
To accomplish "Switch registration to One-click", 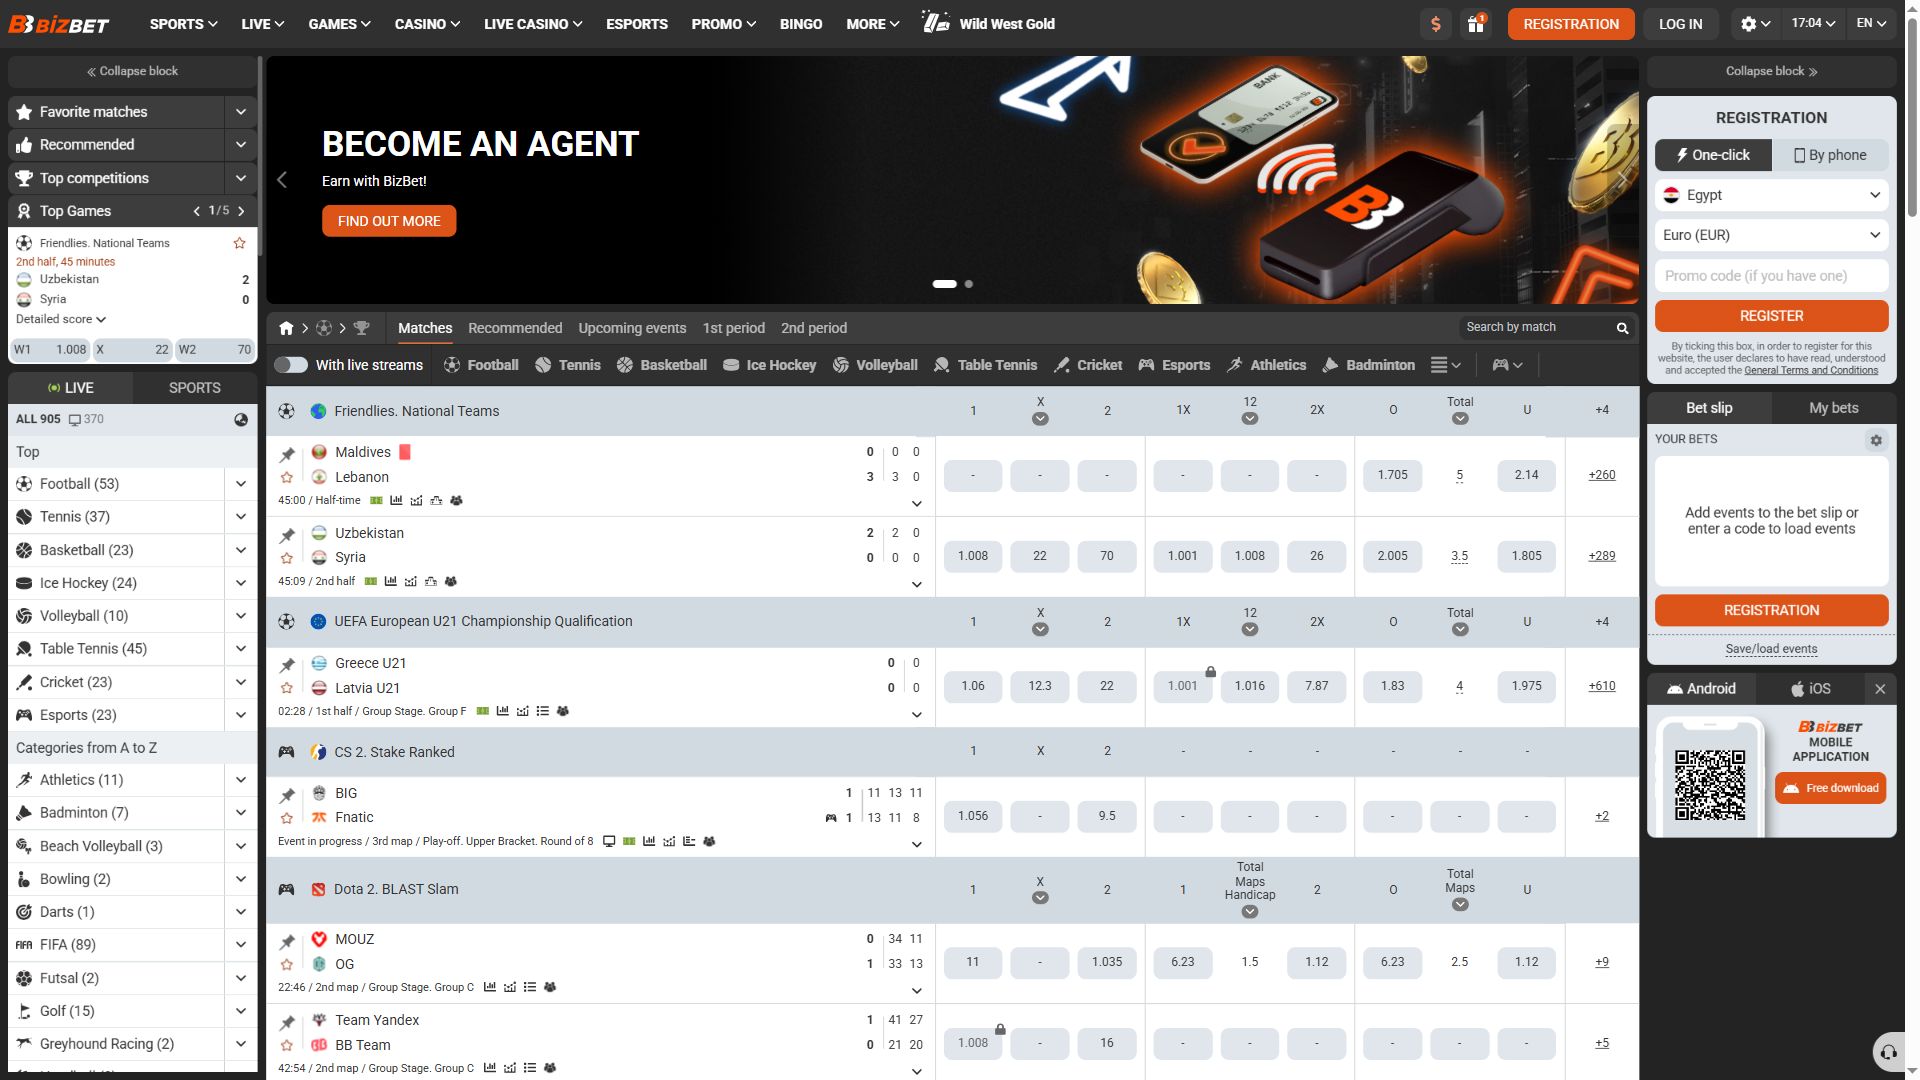I will coord(1713,155).
